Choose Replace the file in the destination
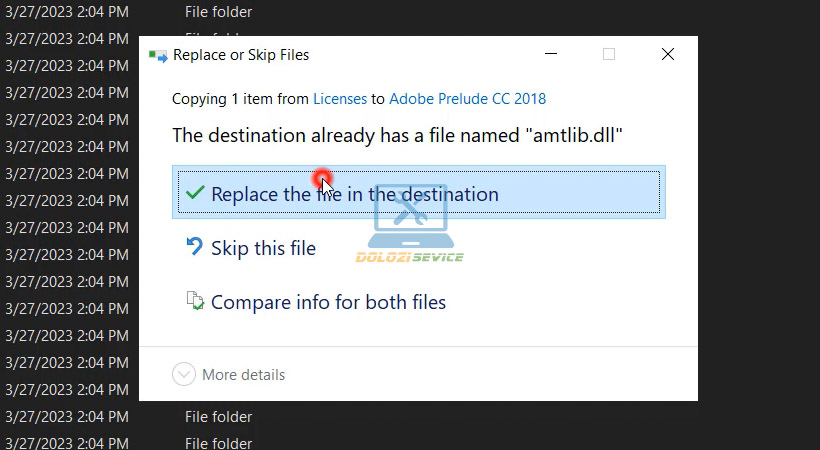This screenshot has width=820, height=450. pyautogui.click(x=418, y=193)
